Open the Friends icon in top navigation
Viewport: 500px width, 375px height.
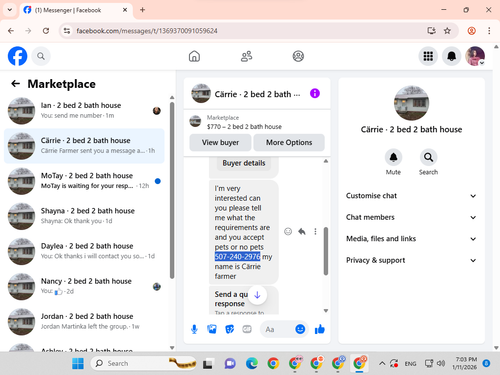click(x=246, y=56)
